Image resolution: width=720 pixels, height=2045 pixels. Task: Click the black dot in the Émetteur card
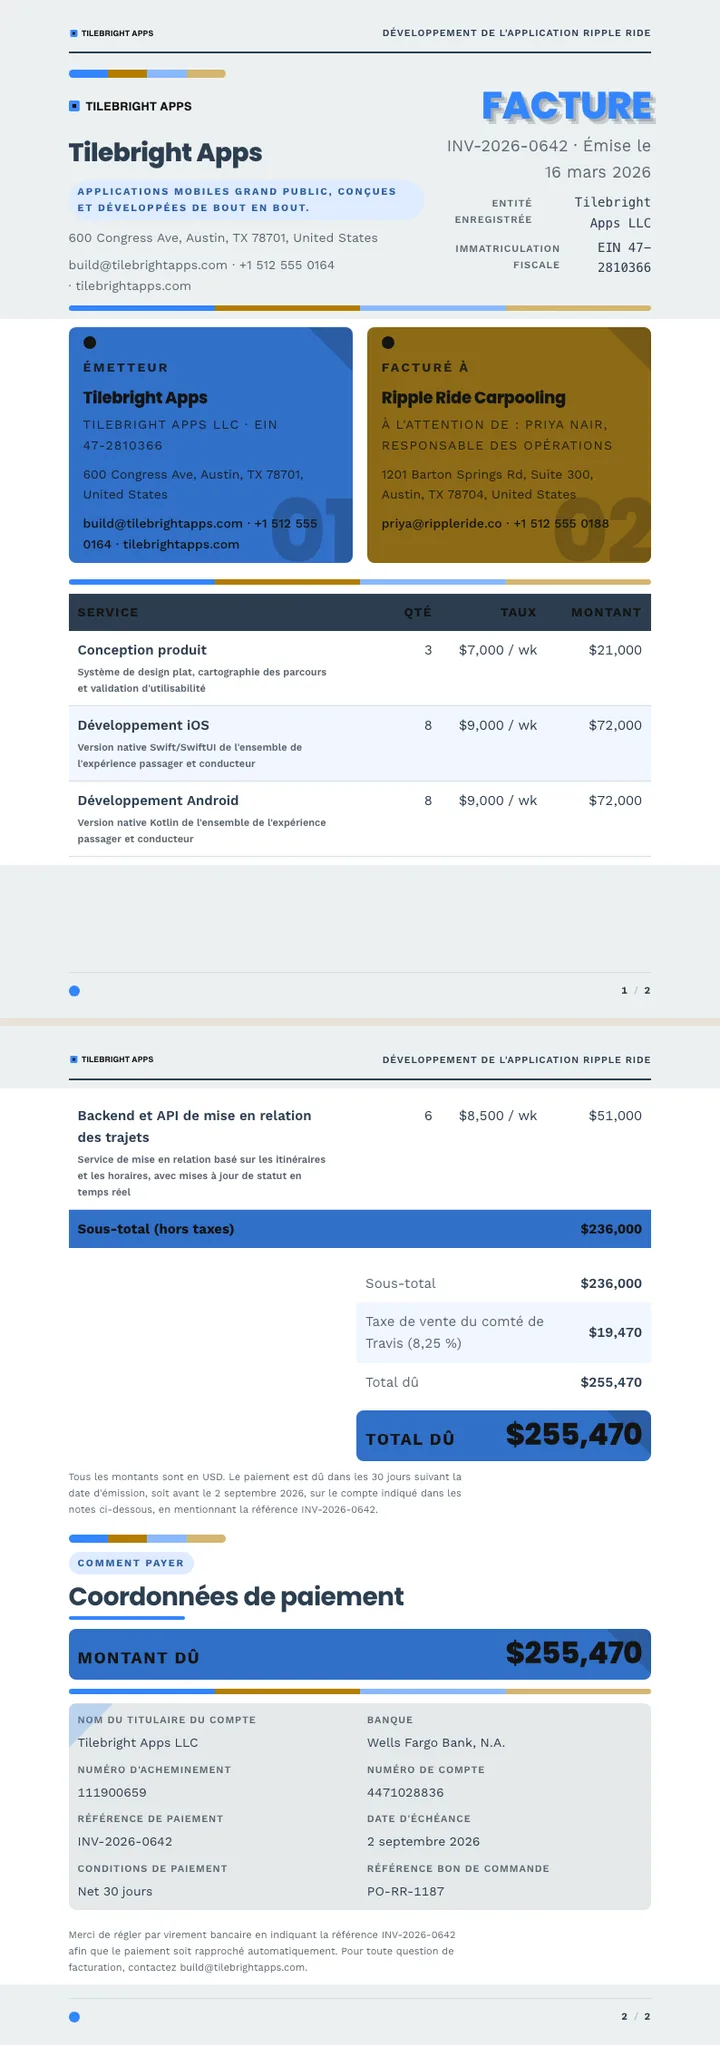click(90, 343)
